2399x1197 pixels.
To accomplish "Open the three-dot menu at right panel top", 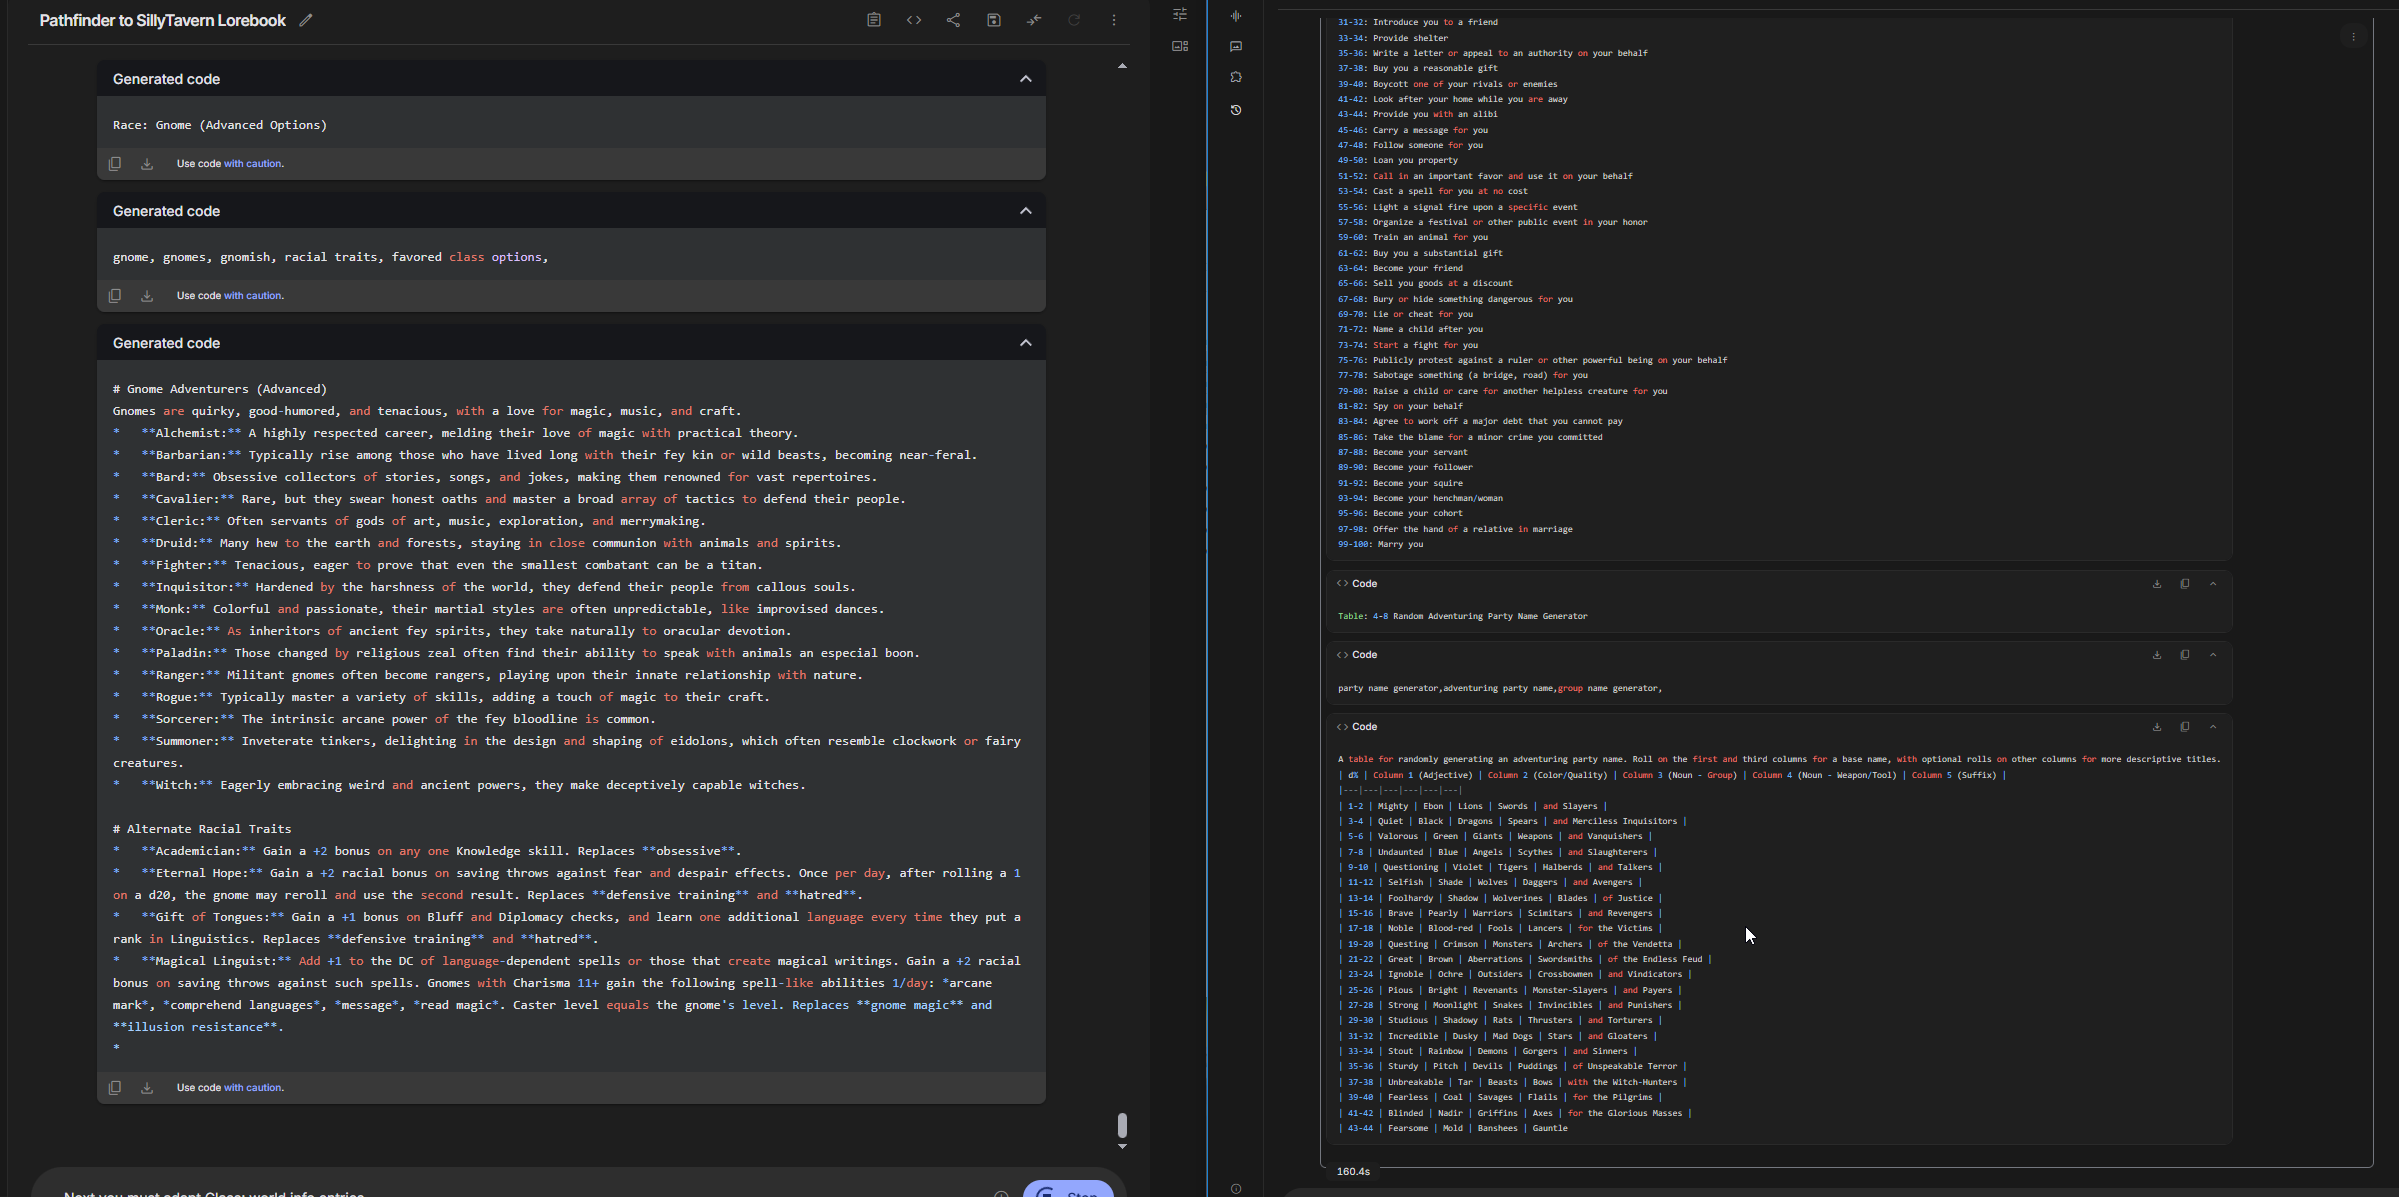I will click(2353, 37).
